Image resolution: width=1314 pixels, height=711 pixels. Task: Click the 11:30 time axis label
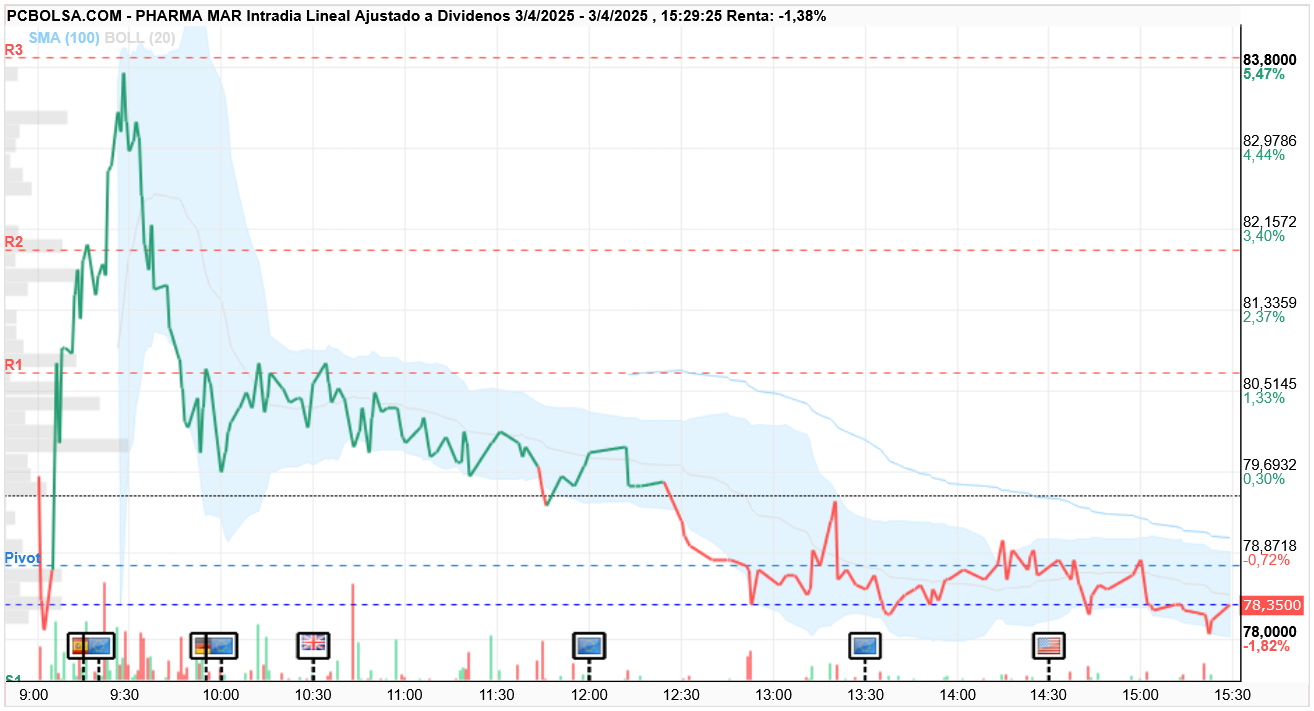(497, 694)
